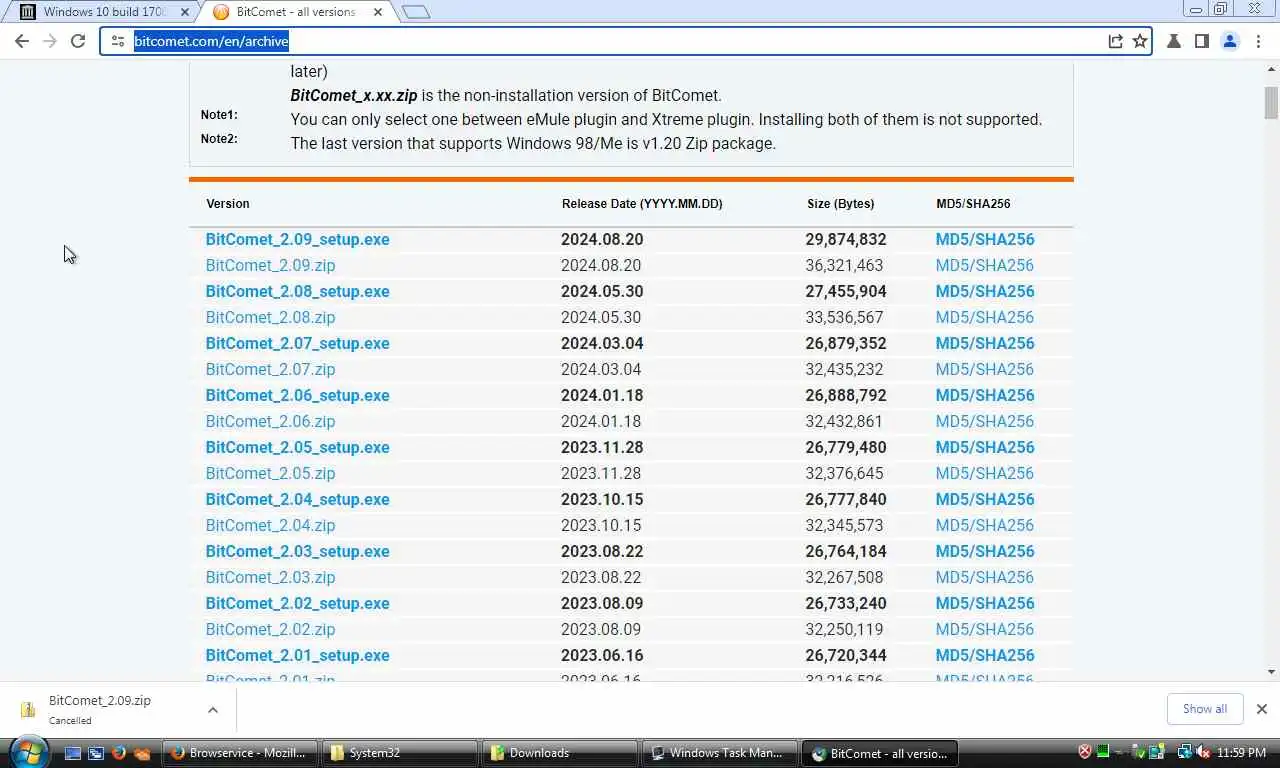
Task: Select the BitComet - all versions tab
Action: 296,12
